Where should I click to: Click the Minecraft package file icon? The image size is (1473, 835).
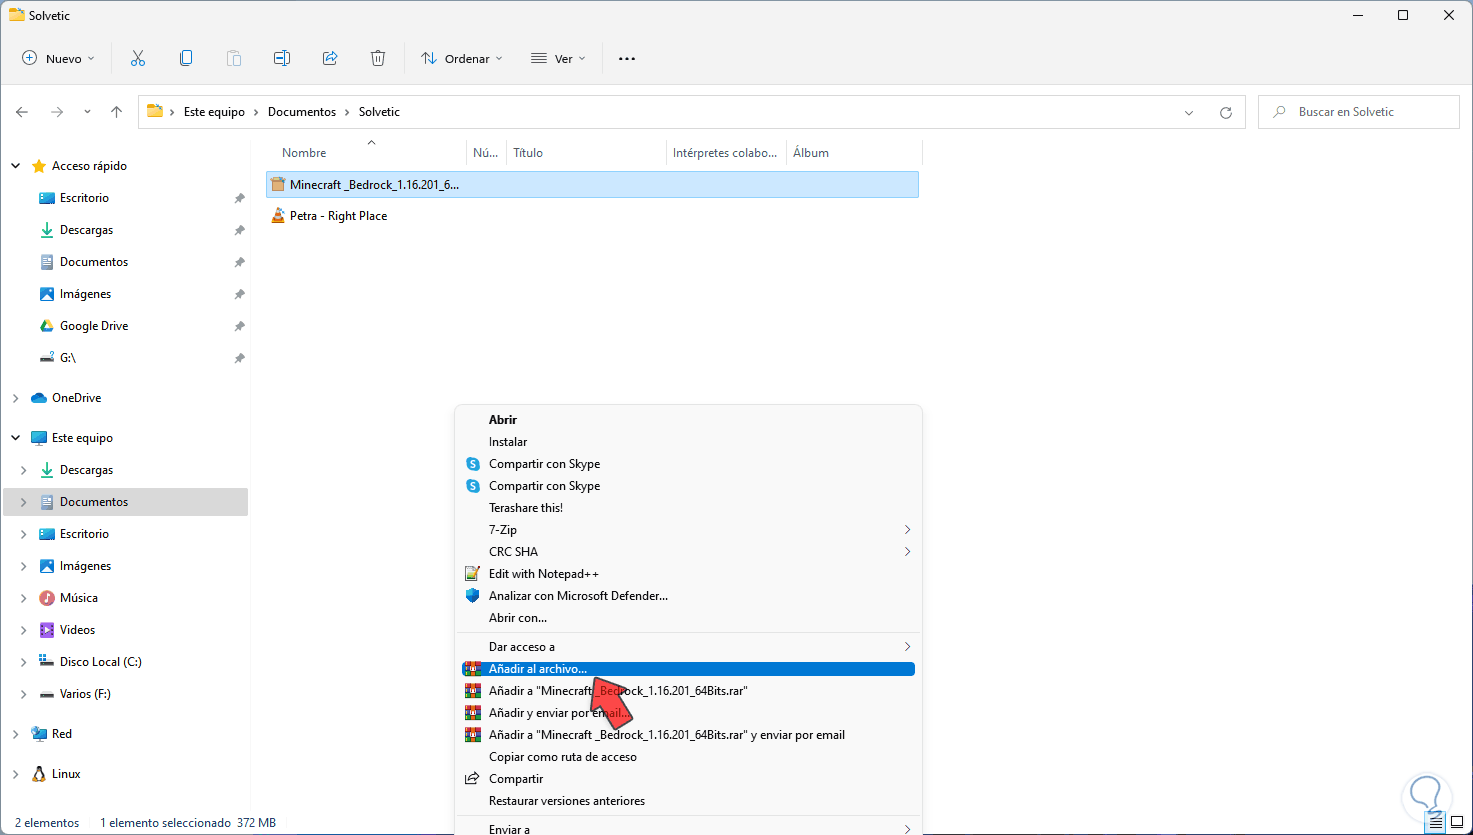click(x=278, y=184)
